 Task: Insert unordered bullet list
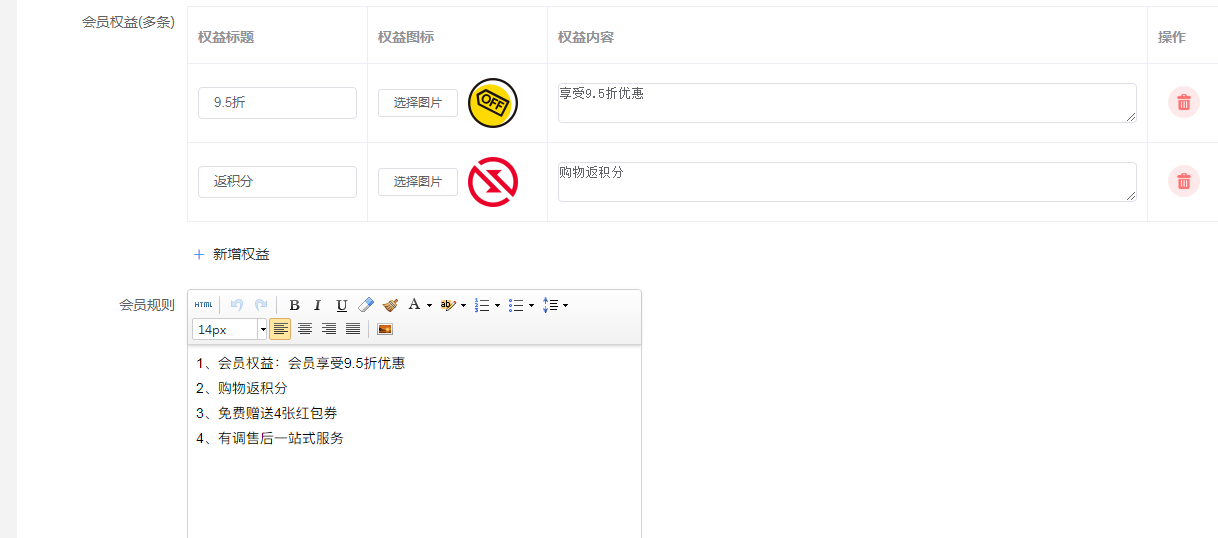click(x=516, y=305)
